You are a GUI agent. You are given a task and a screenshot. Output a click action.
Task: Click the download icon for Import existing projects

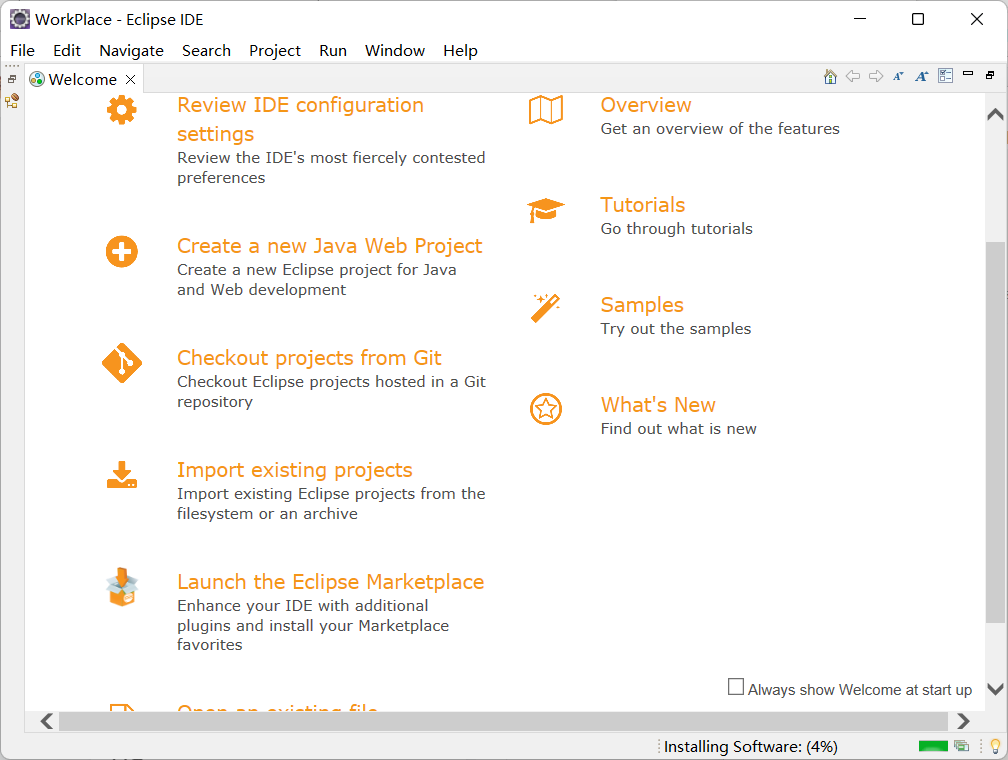click(x=122, y=475)
